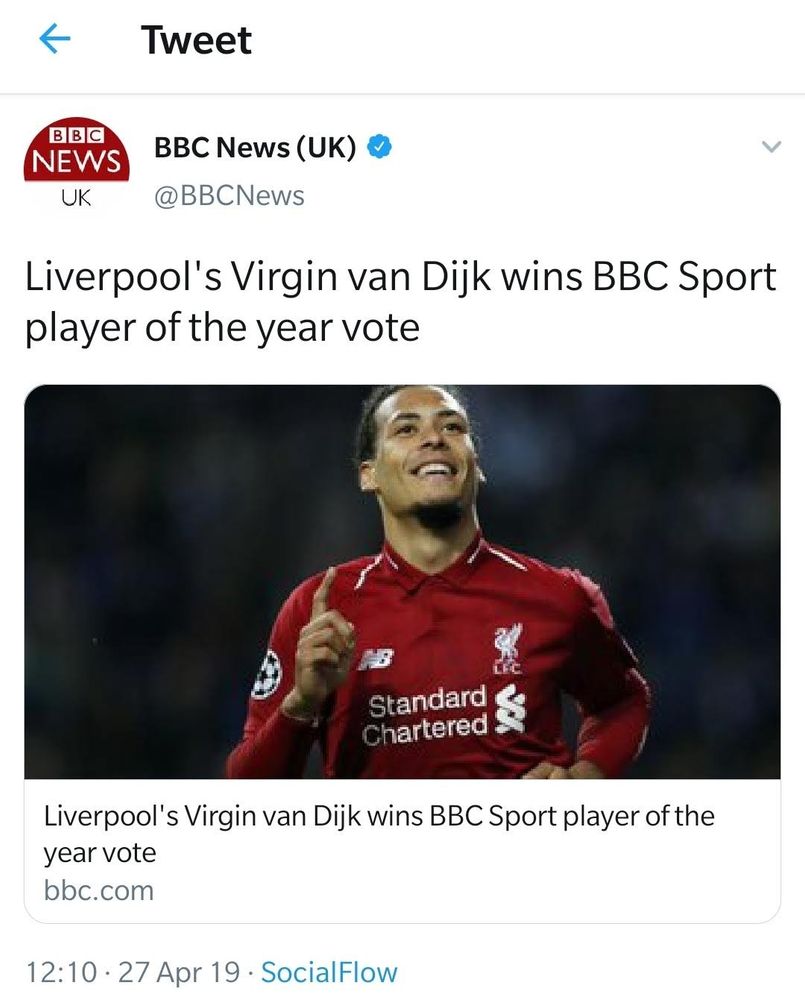The image size is (805, 1000).
Task: Open the SocialFlow source link
Action: [x=329, y=973]
